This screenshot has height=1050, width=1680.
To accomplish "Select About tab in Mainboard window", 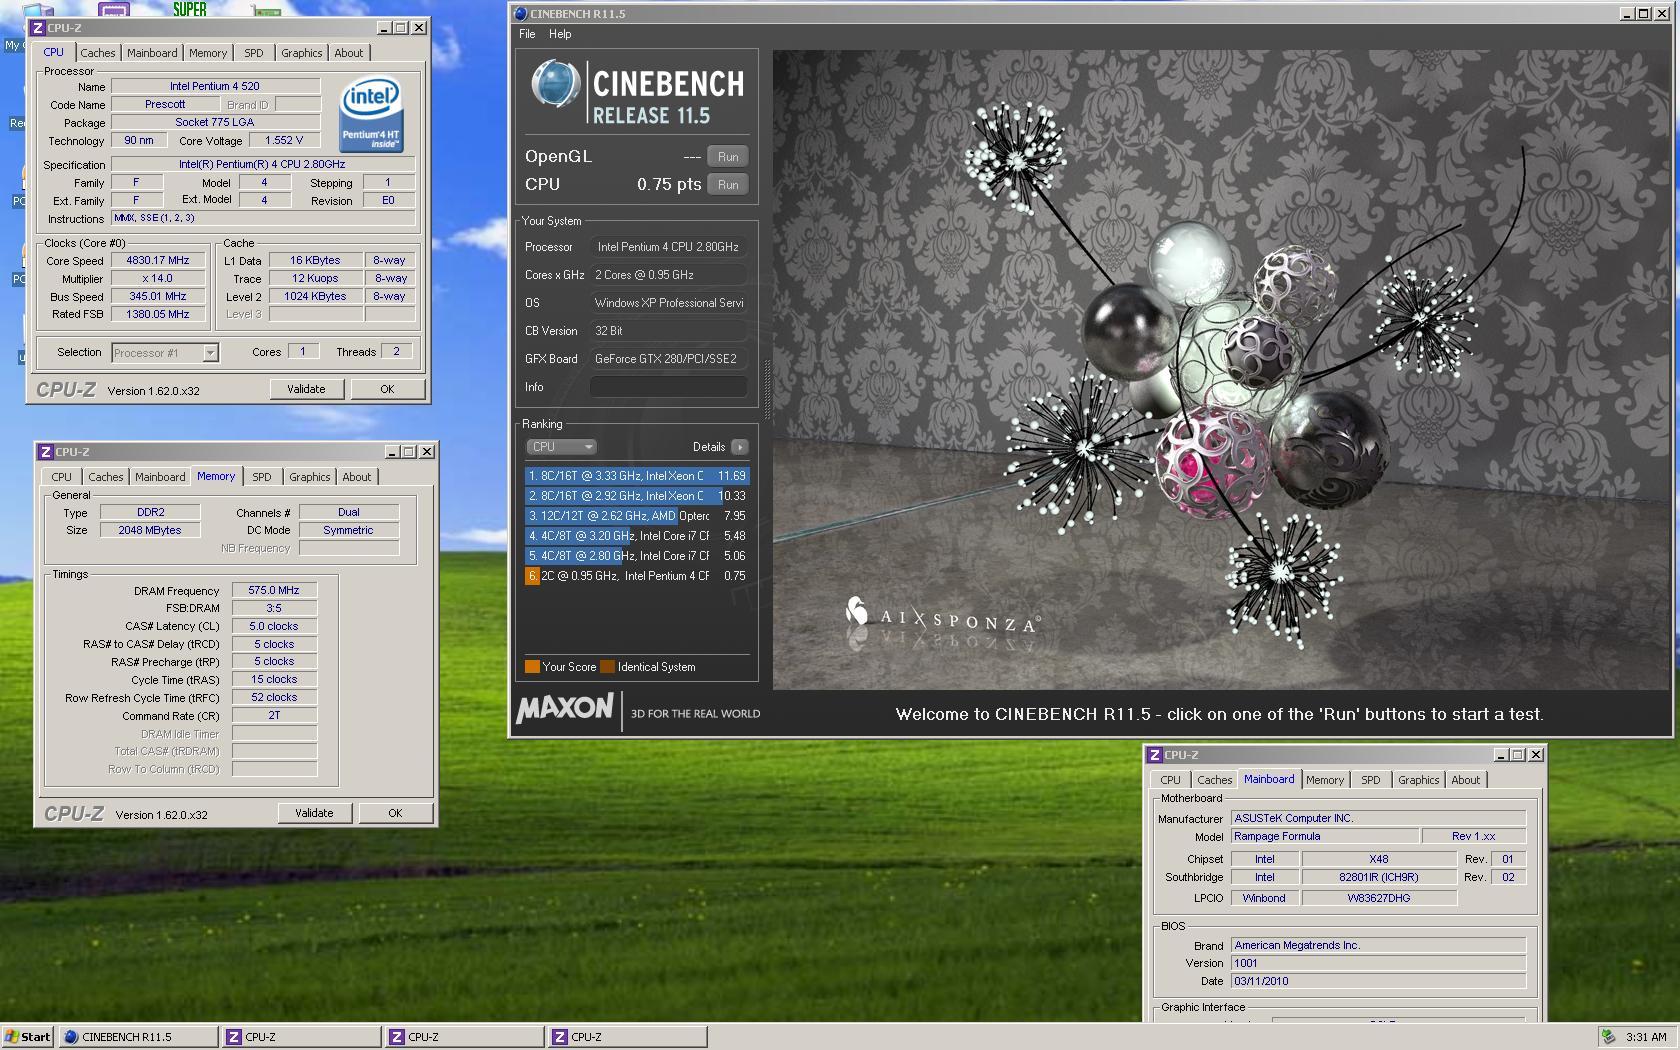I will 1466,780.
